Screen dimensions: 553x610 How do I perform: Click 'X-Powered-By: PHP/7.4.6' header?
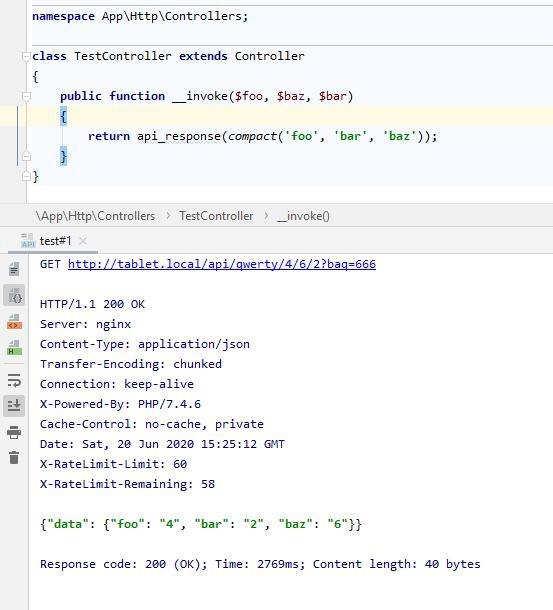pyautogui.click(x=120, y=404)
